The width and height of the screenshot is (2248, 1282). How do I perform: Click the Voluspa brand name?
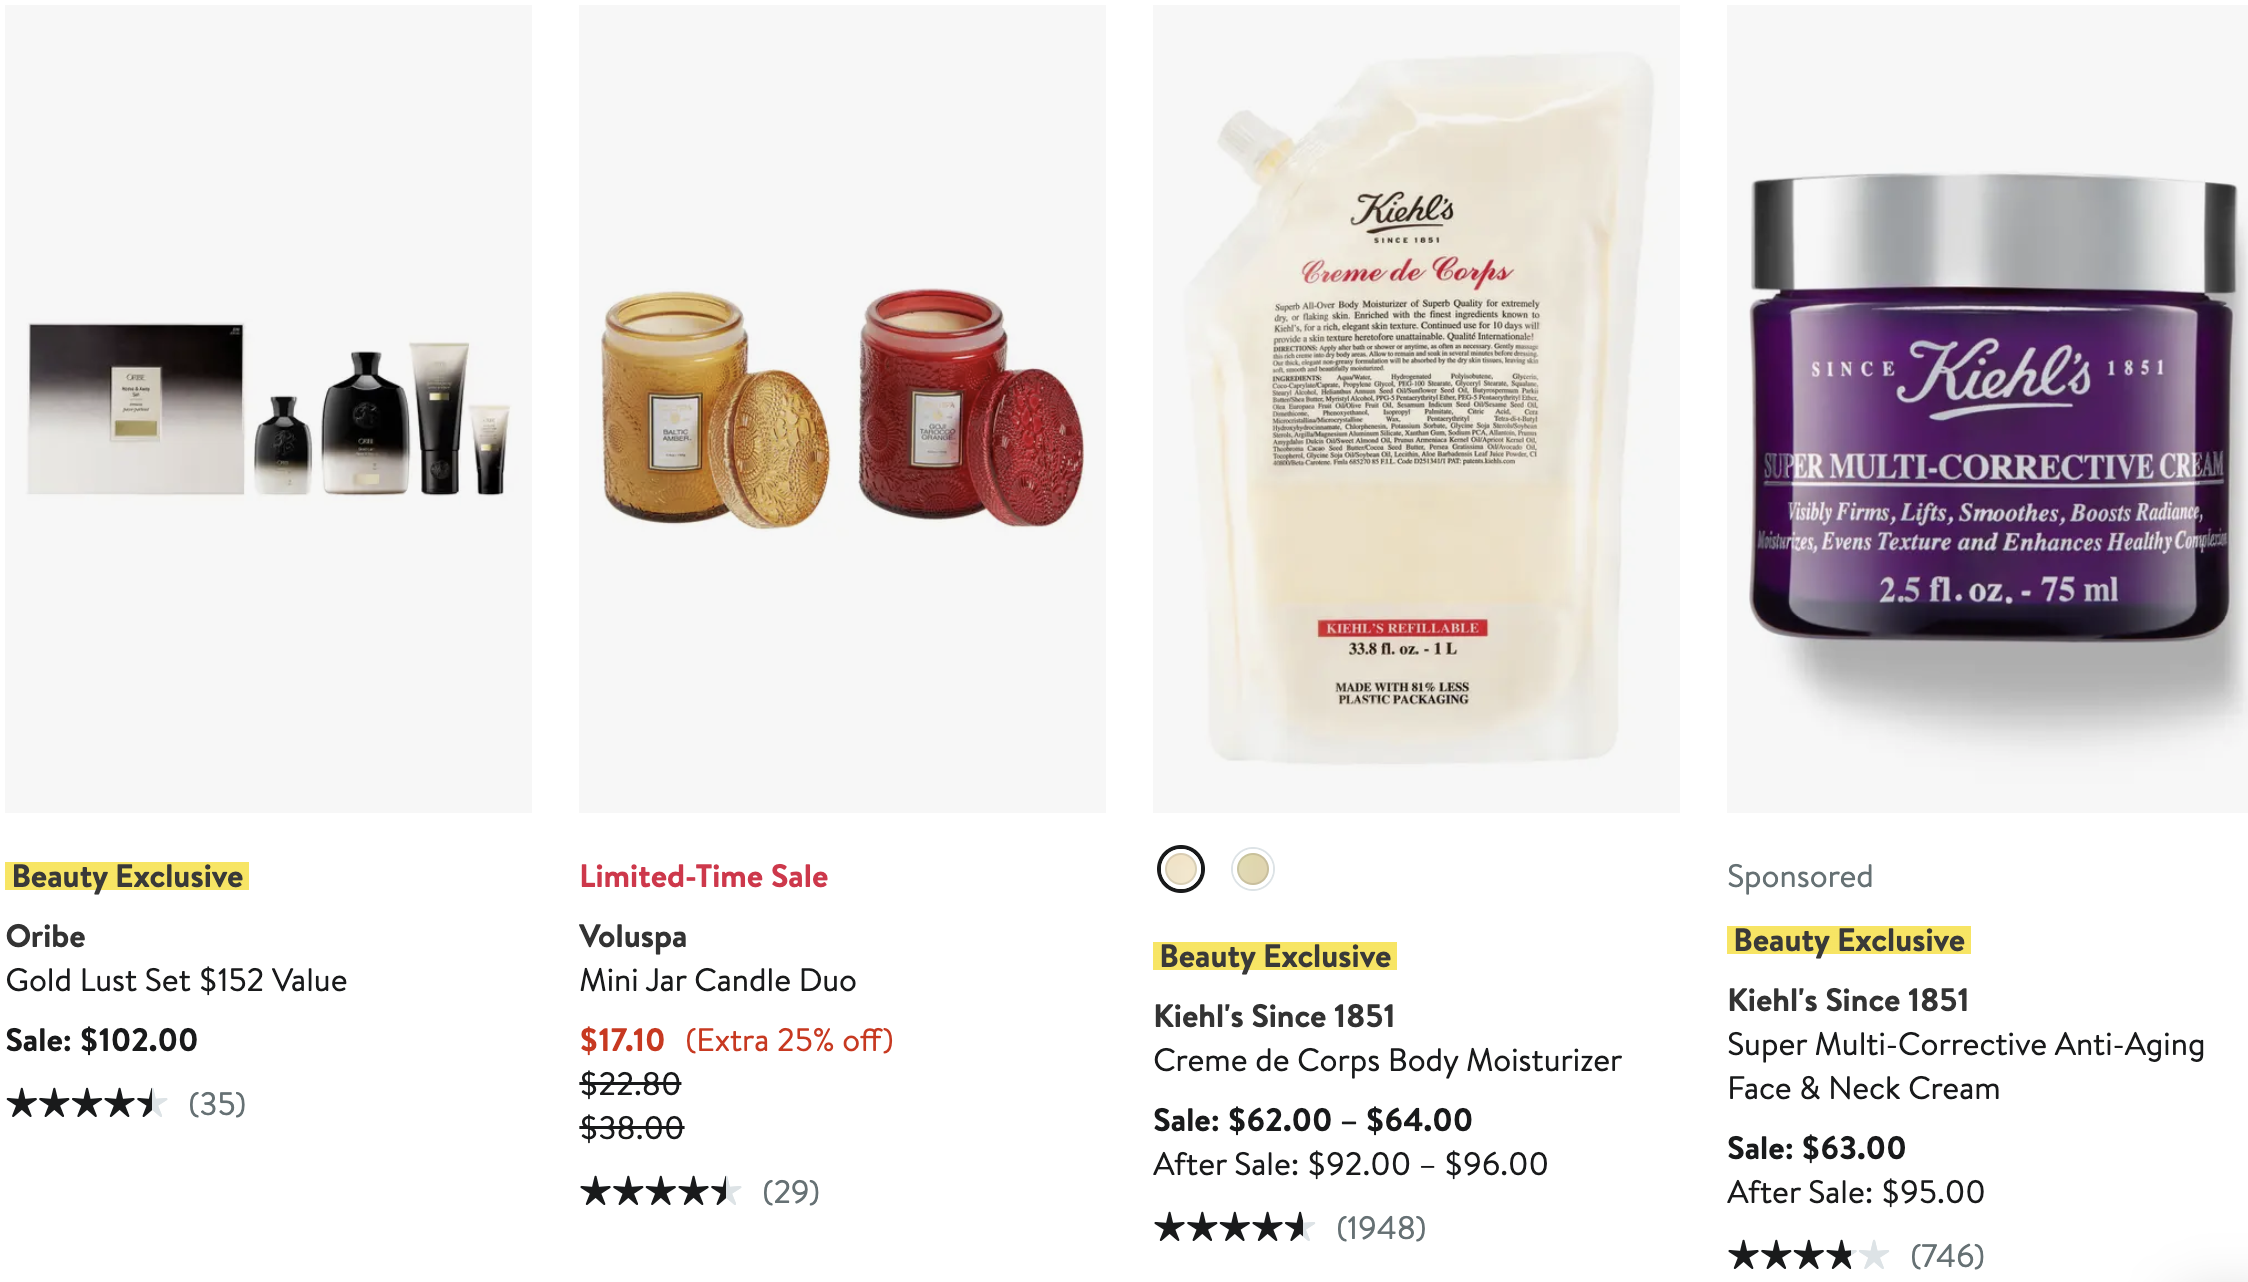[x=633, y=936]
